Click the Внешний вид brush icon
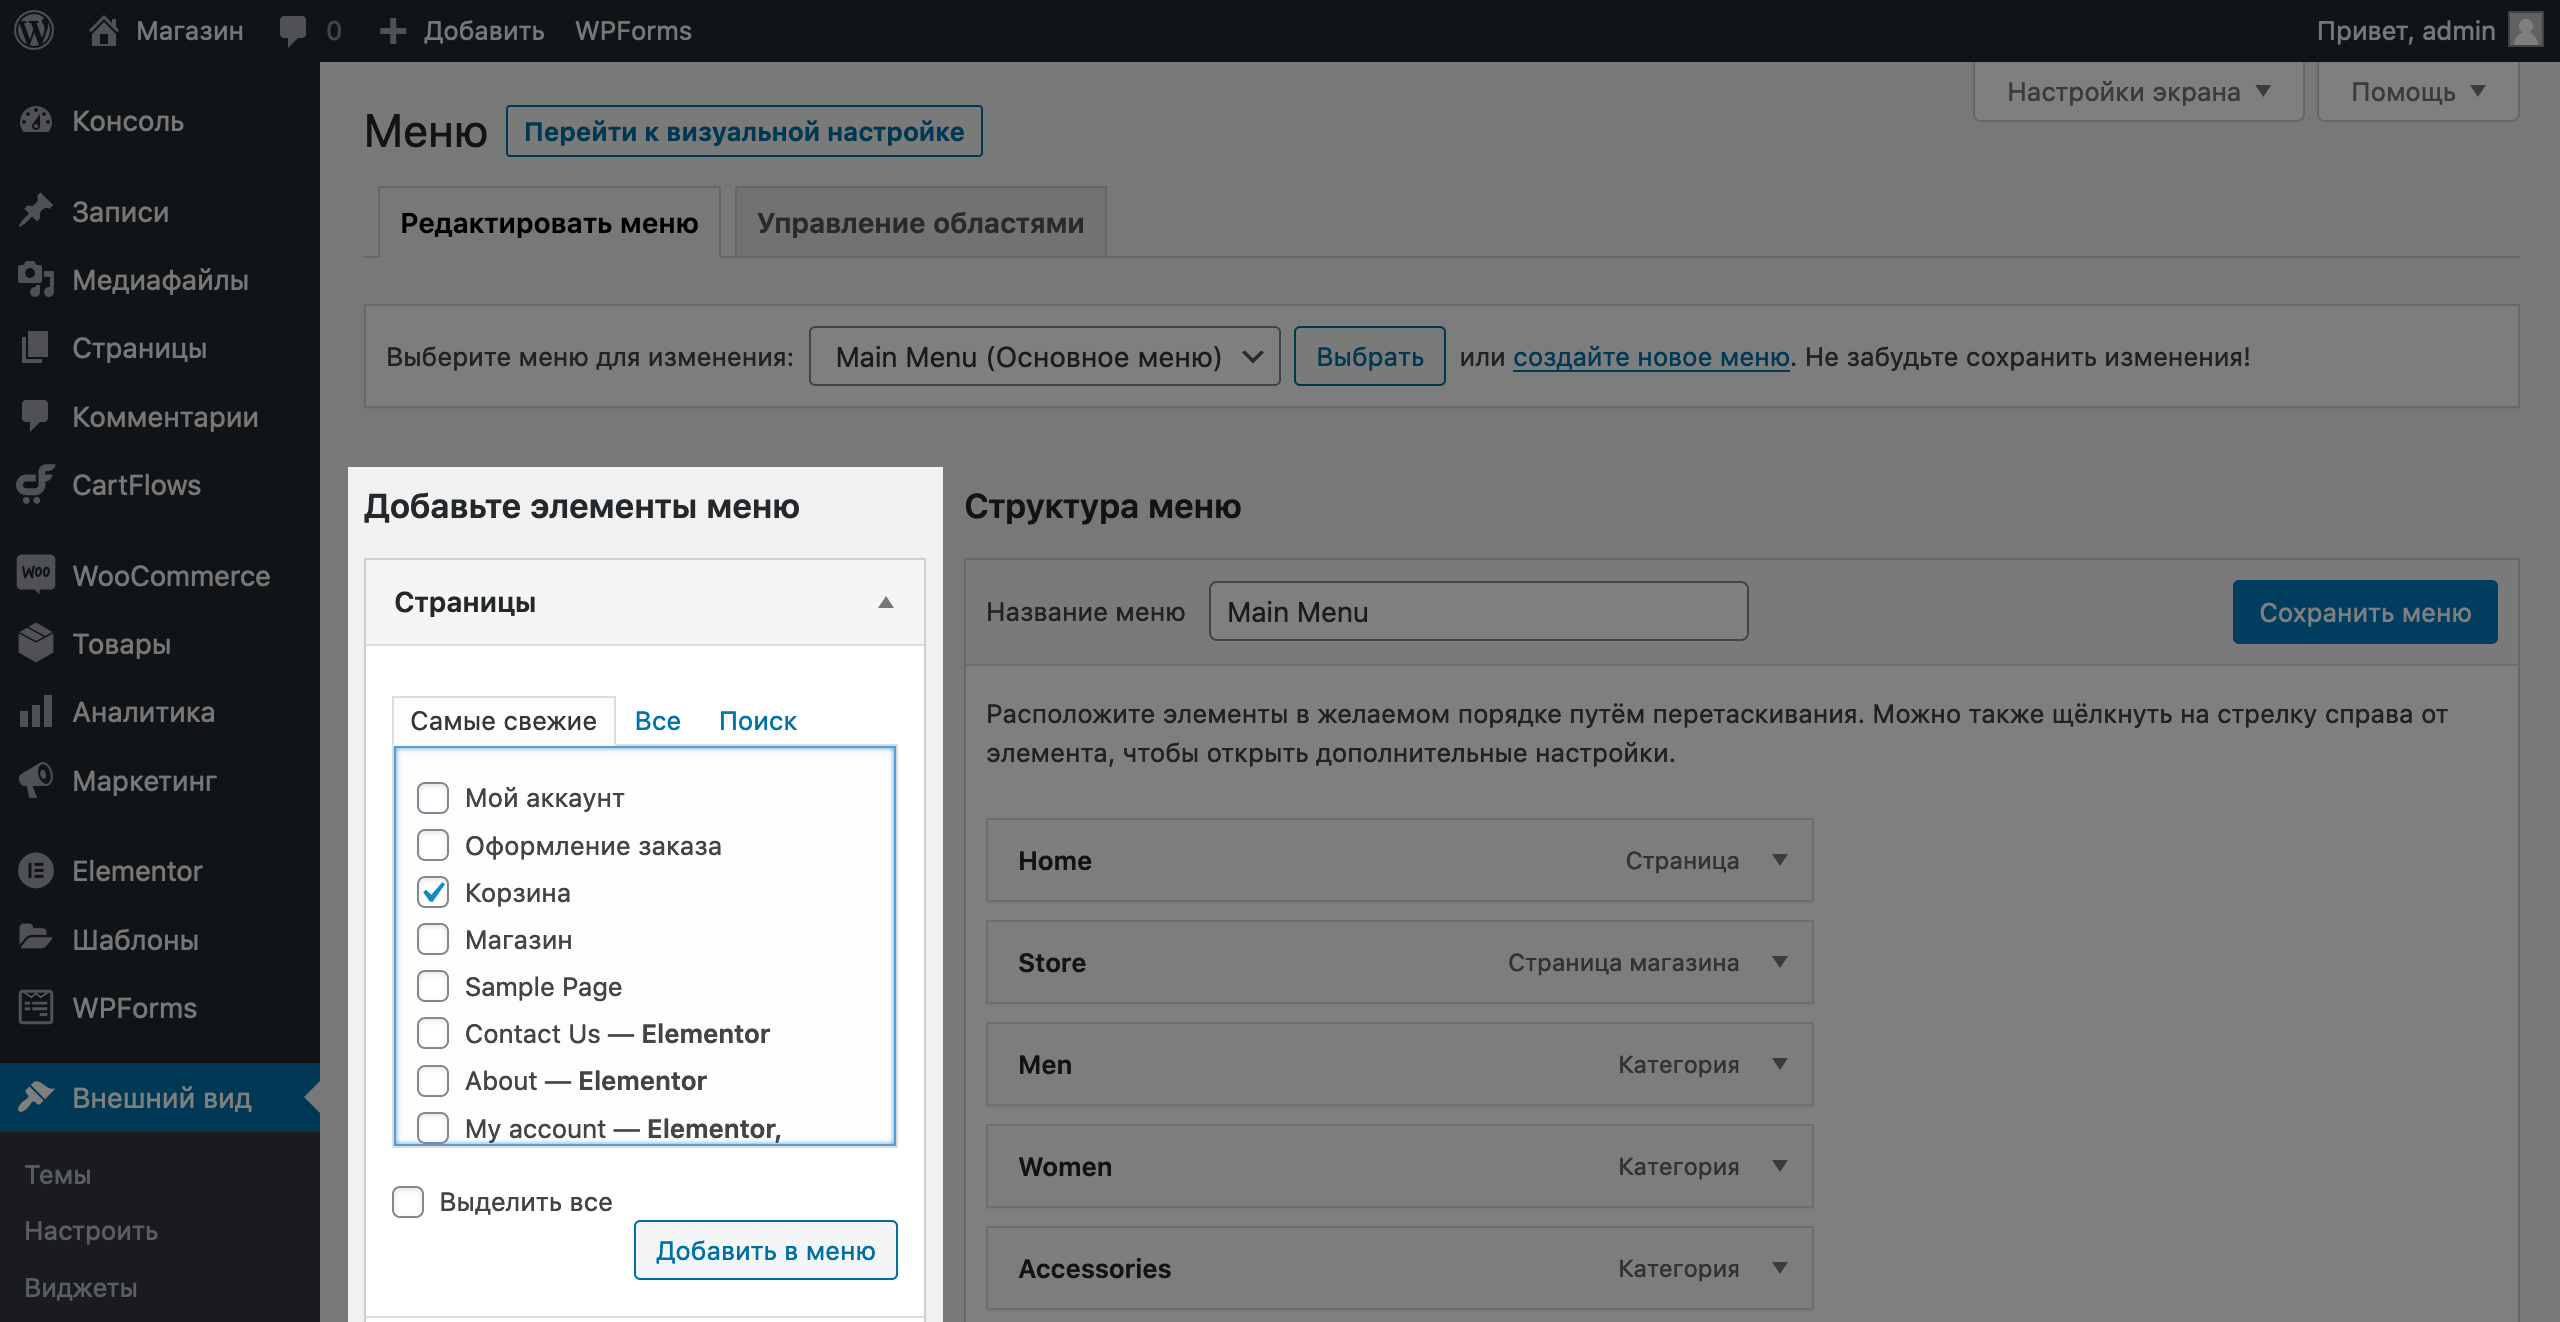Viewport: 2560px width, 1322px height. [x=36, y=1097]
